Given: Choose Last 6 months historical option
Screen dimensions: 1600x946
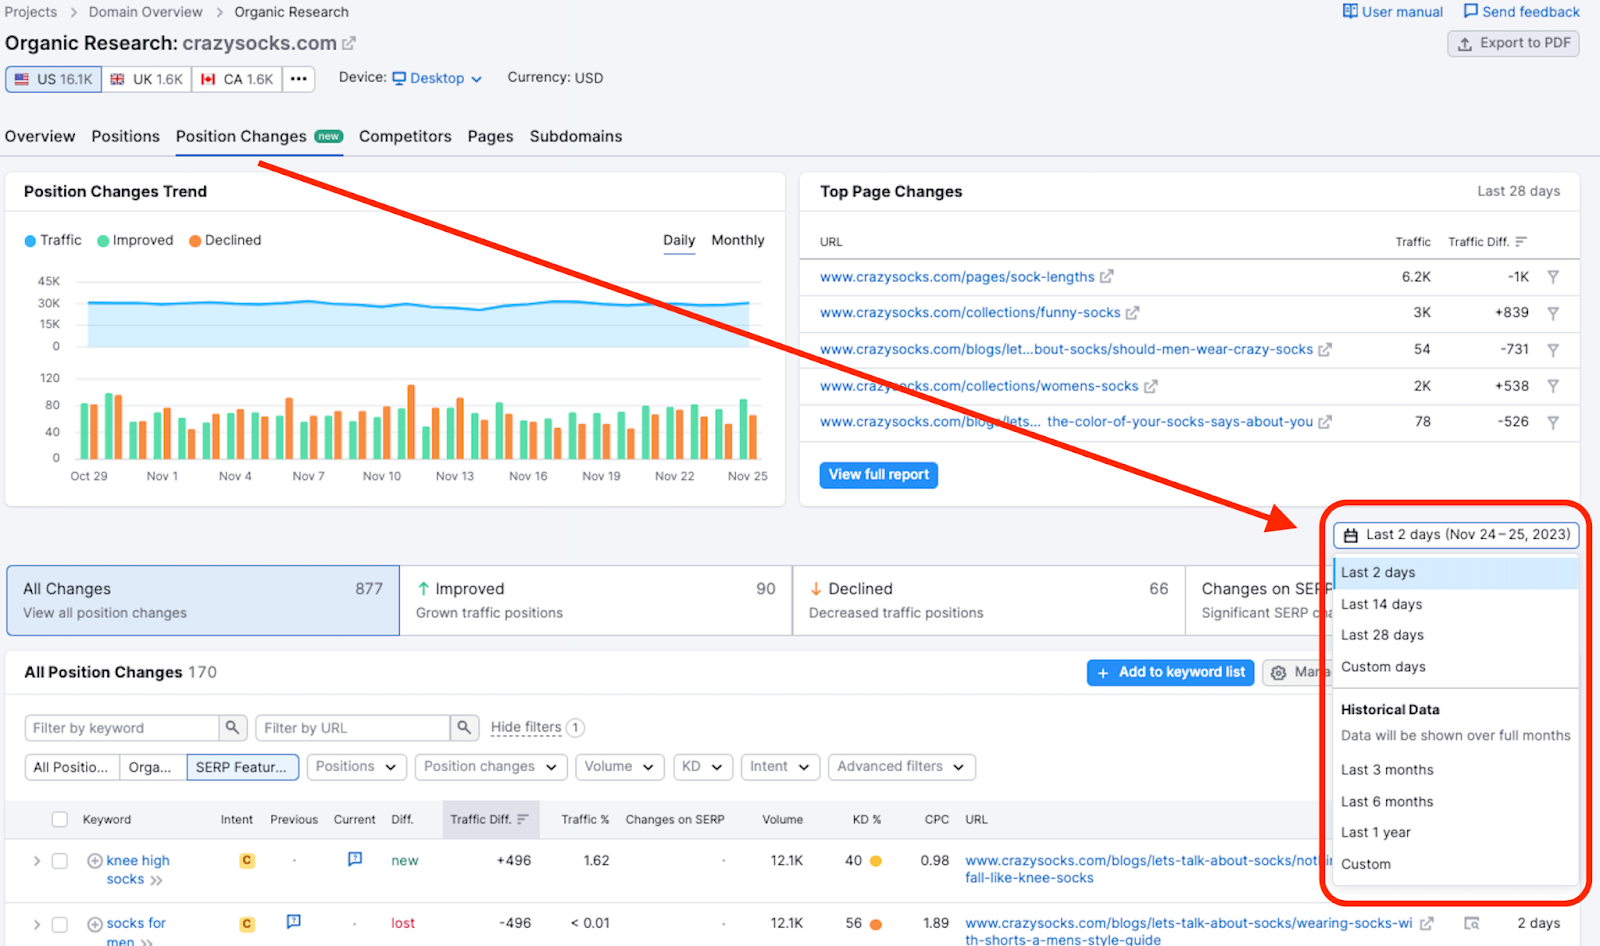Looking at the screenshot, I should [1456, 802].
